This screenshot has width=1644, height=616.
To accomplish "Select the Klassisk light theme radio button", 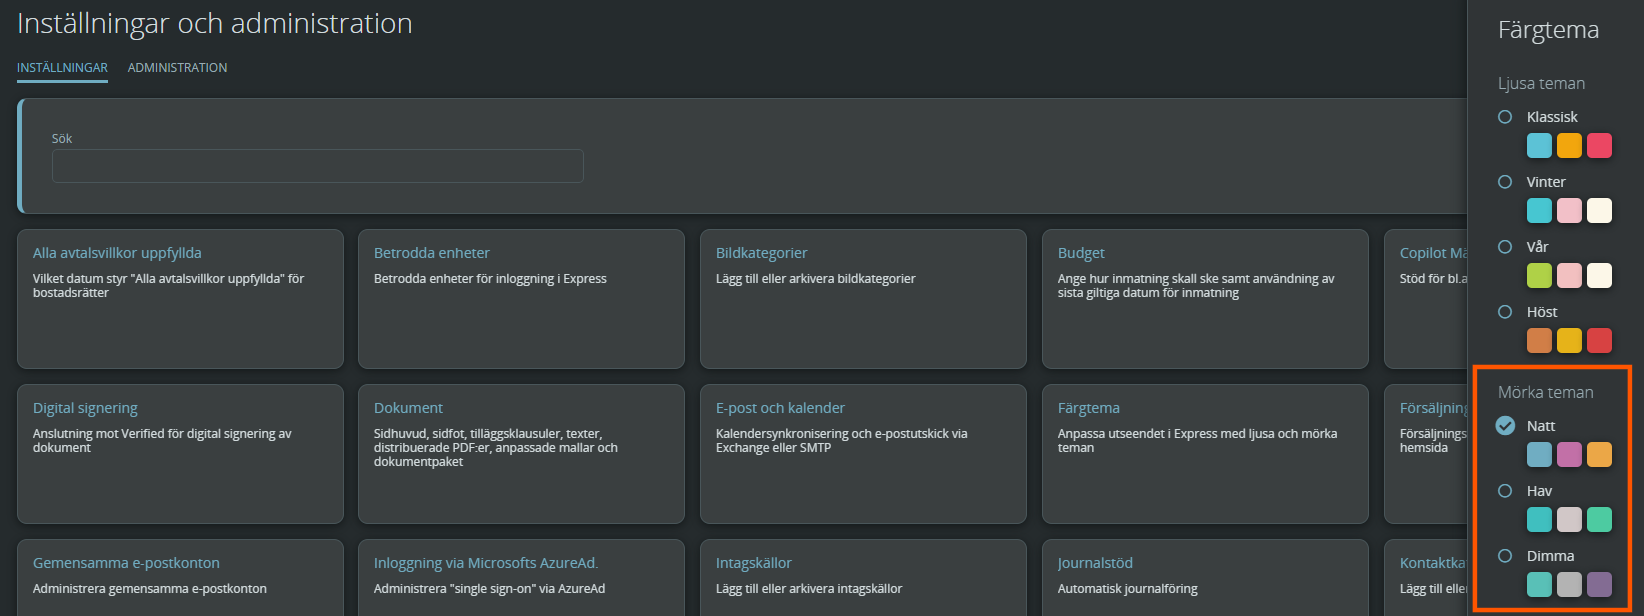I will click(x=1505, y=117).
